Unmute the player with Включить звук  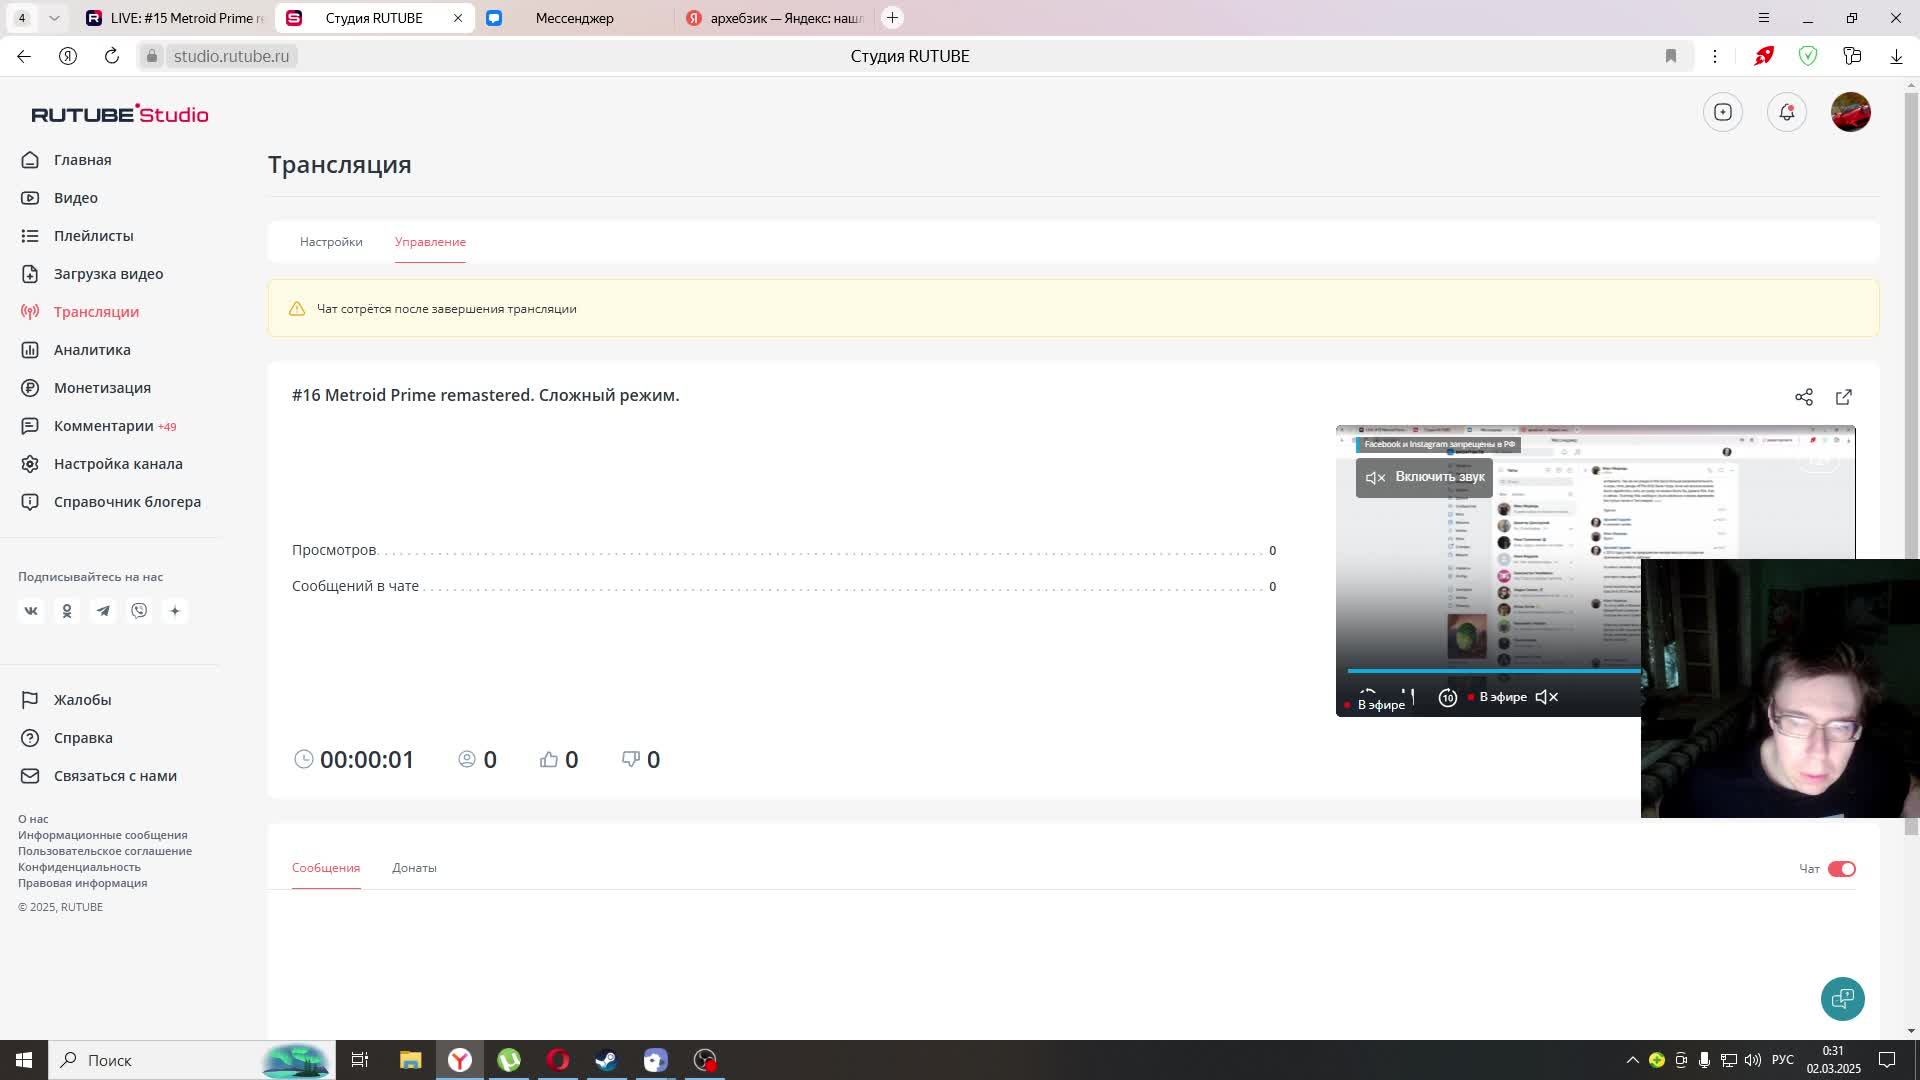[1424, 477]
